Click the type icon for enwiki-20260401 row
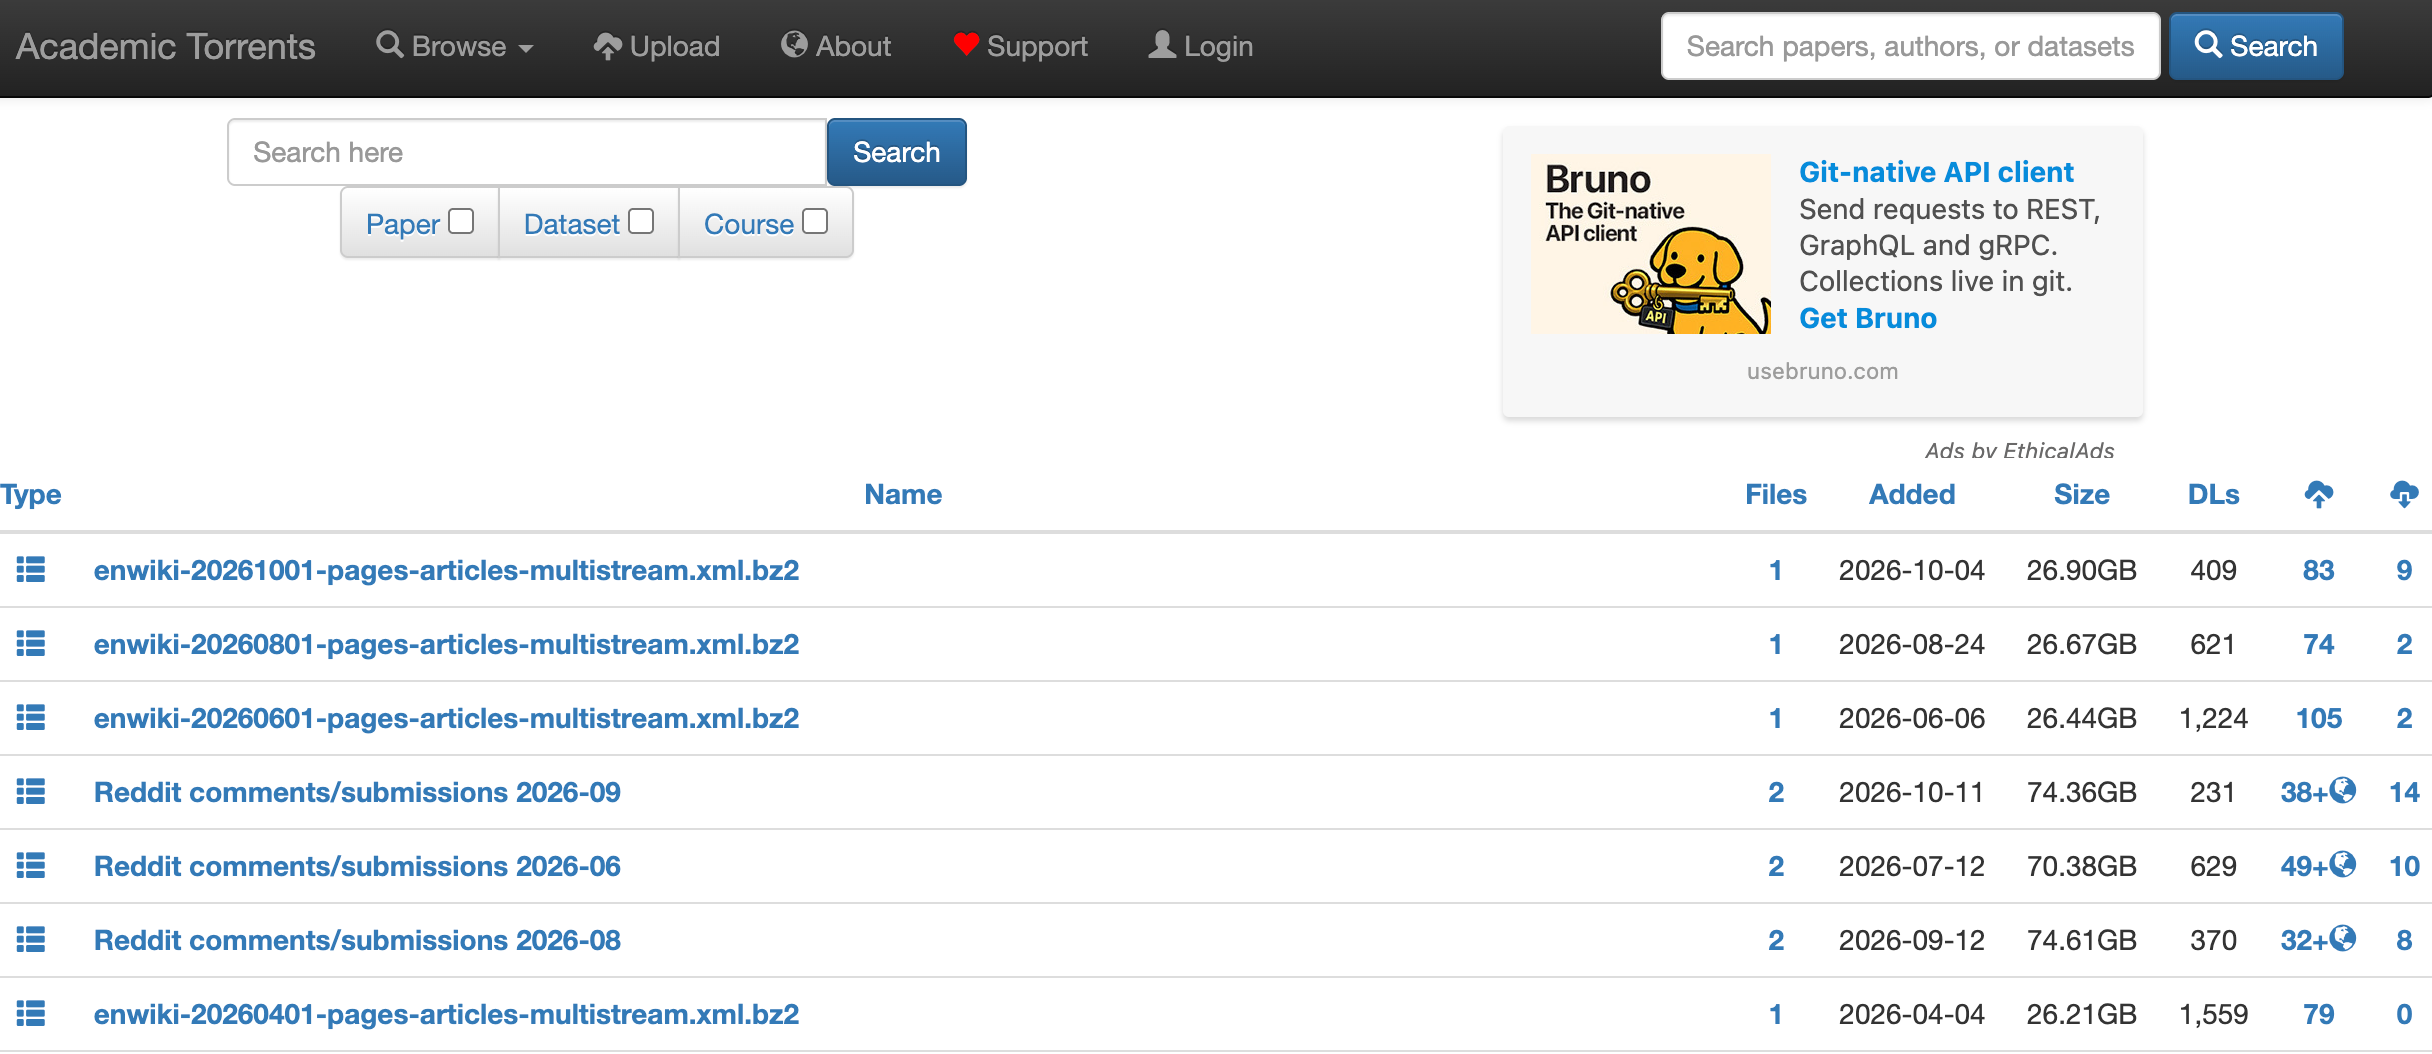The width and height of the screenshot is (2432, 1054). coord(31,1014)
